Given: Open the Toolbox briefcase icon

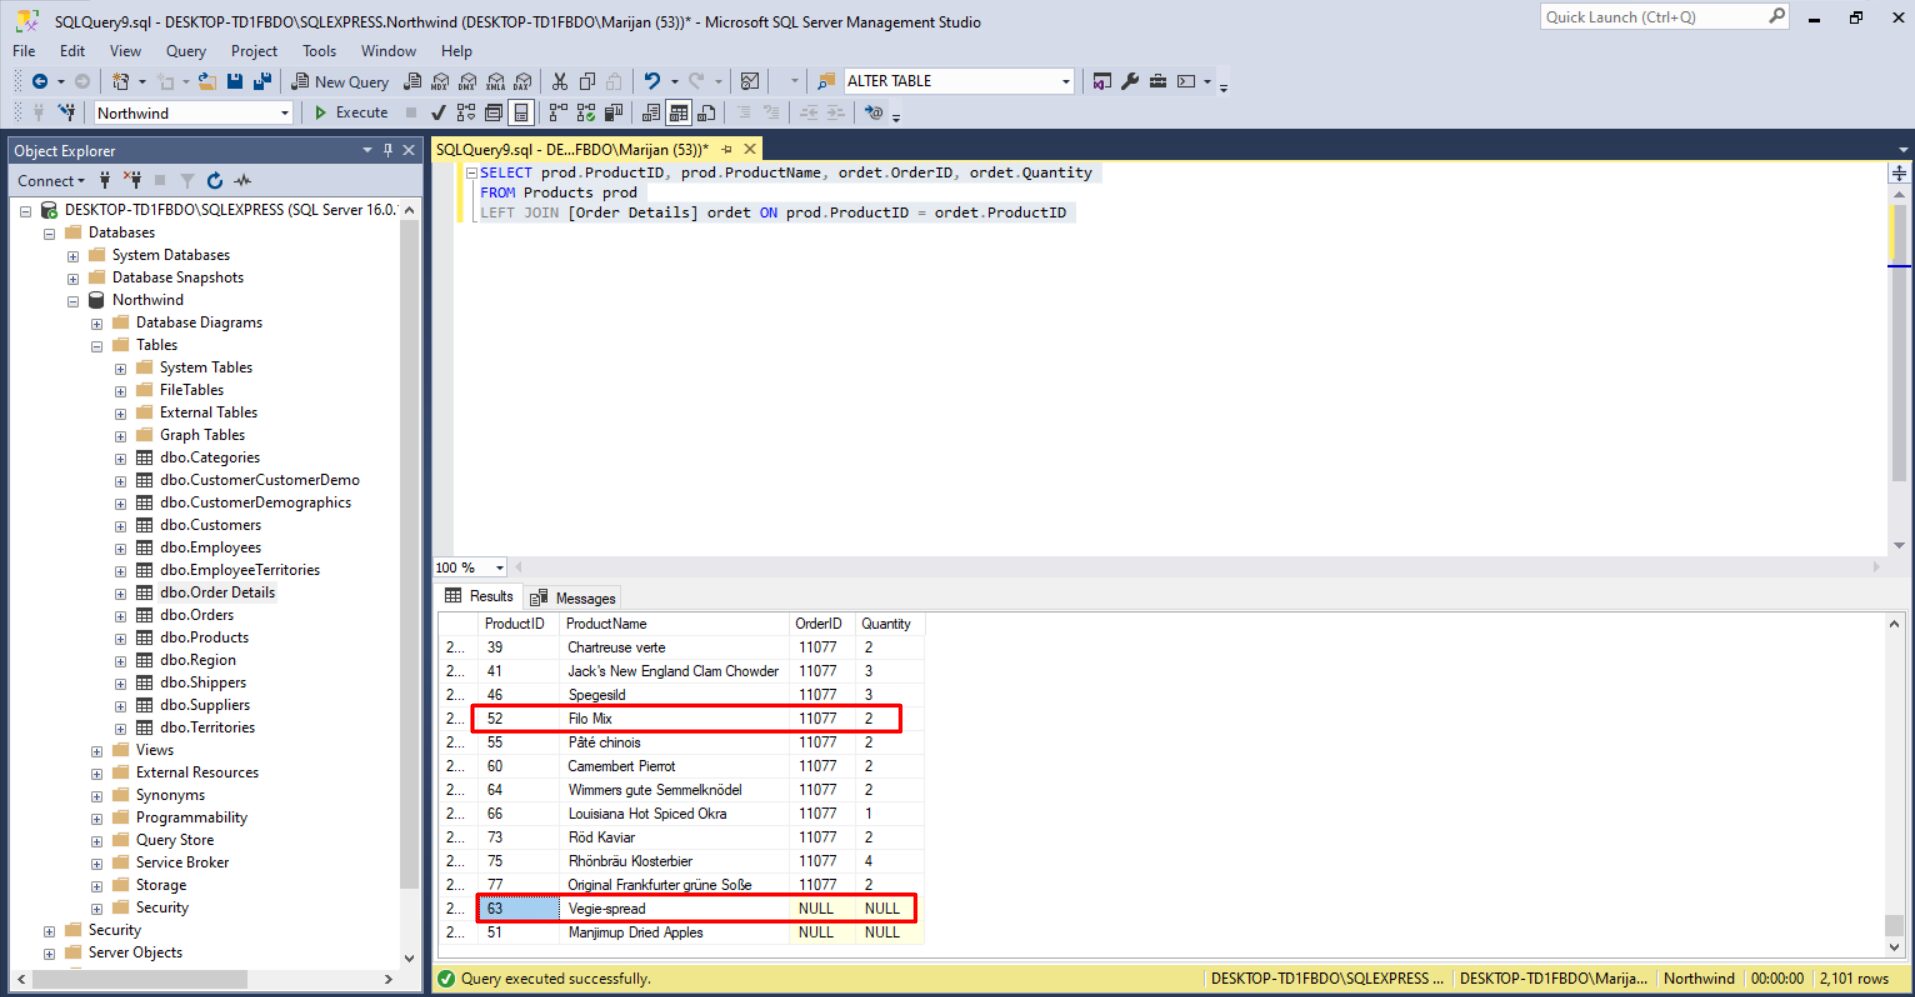Looking at the screenshot, I should [x=1158, y=81].
